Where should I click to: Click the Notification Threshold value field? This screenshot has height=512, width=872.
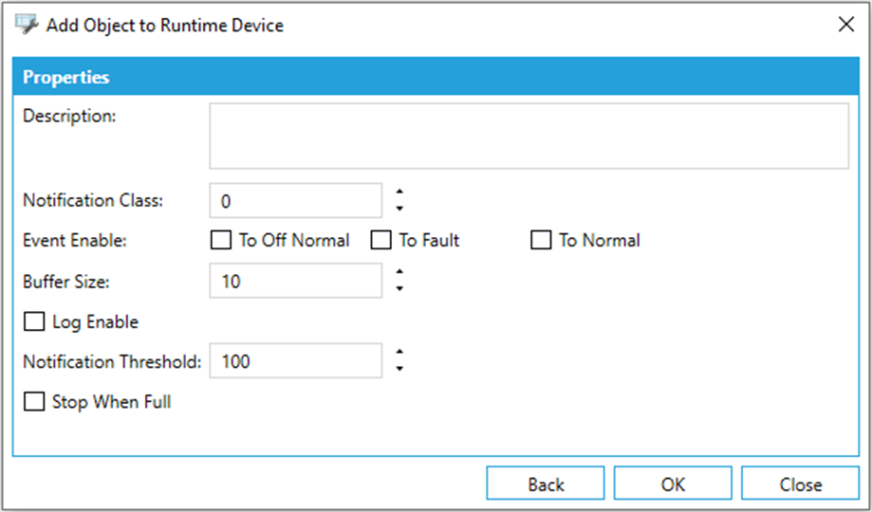tap(295, 361)
